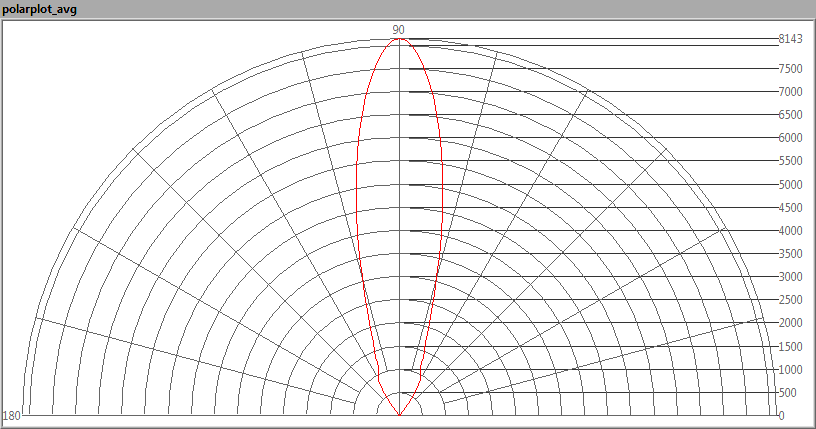This screenshot has height=429, width=816.
Task: Click the 2500 scale label
Action: [790, 300]
